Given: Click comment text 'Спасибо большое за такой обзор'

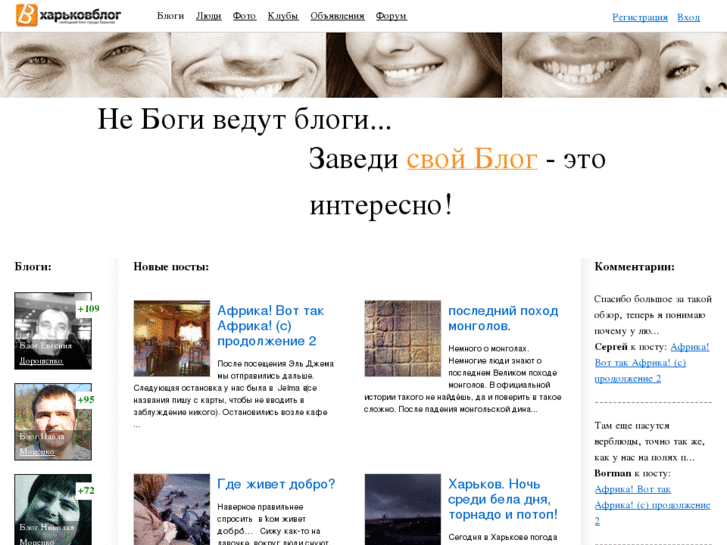Looking at the screenshot, I should [x=652, y=315].
